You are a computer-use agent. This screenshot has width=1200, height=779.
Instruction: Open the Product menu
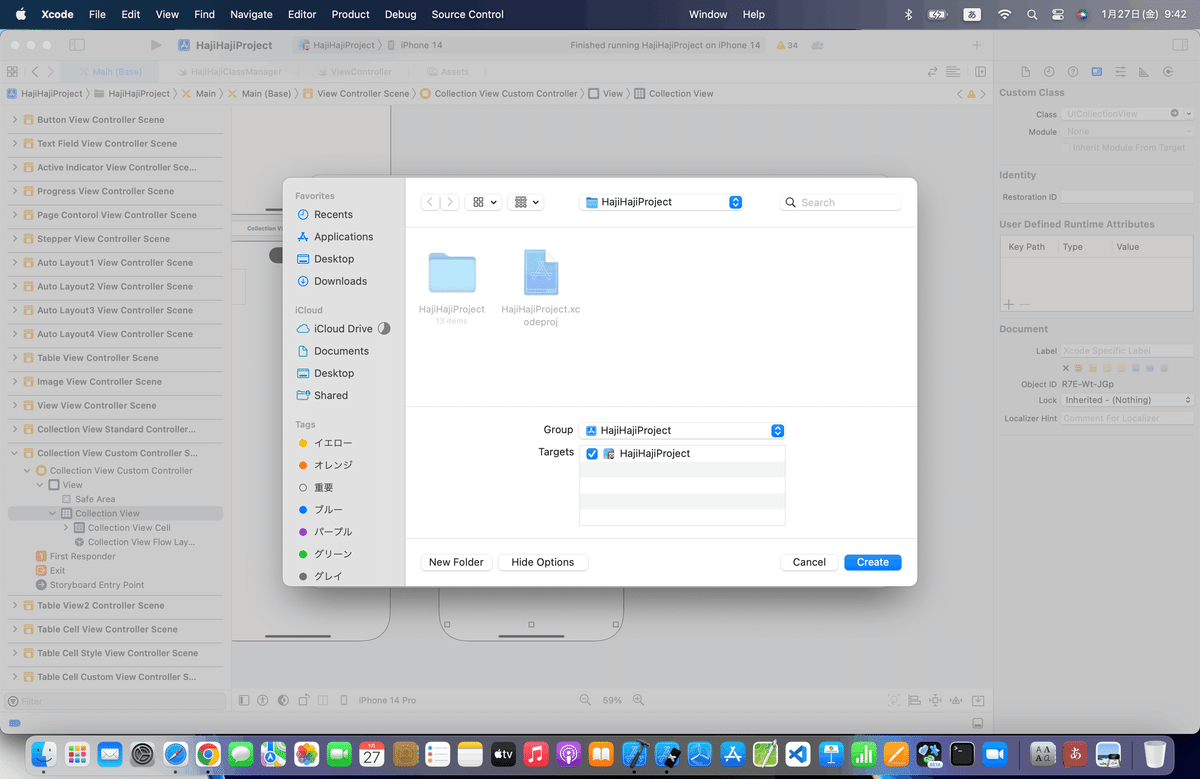click(x=350, y=14)
